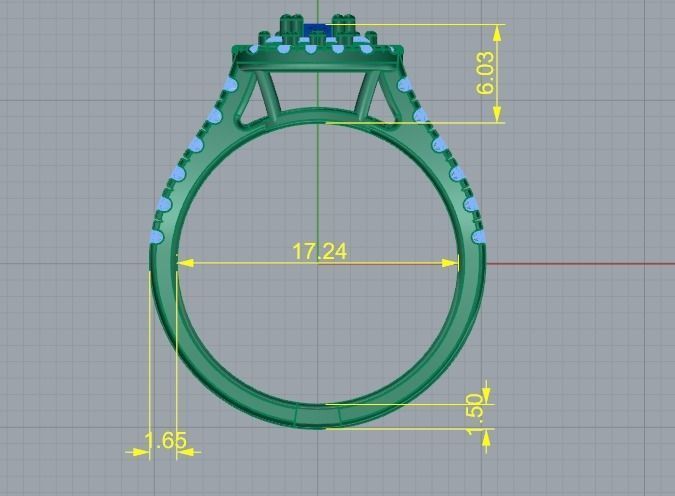Viewport: 675px width, 496px height.
Task: Select the blue center gemstone
Action: coord(317,31)
